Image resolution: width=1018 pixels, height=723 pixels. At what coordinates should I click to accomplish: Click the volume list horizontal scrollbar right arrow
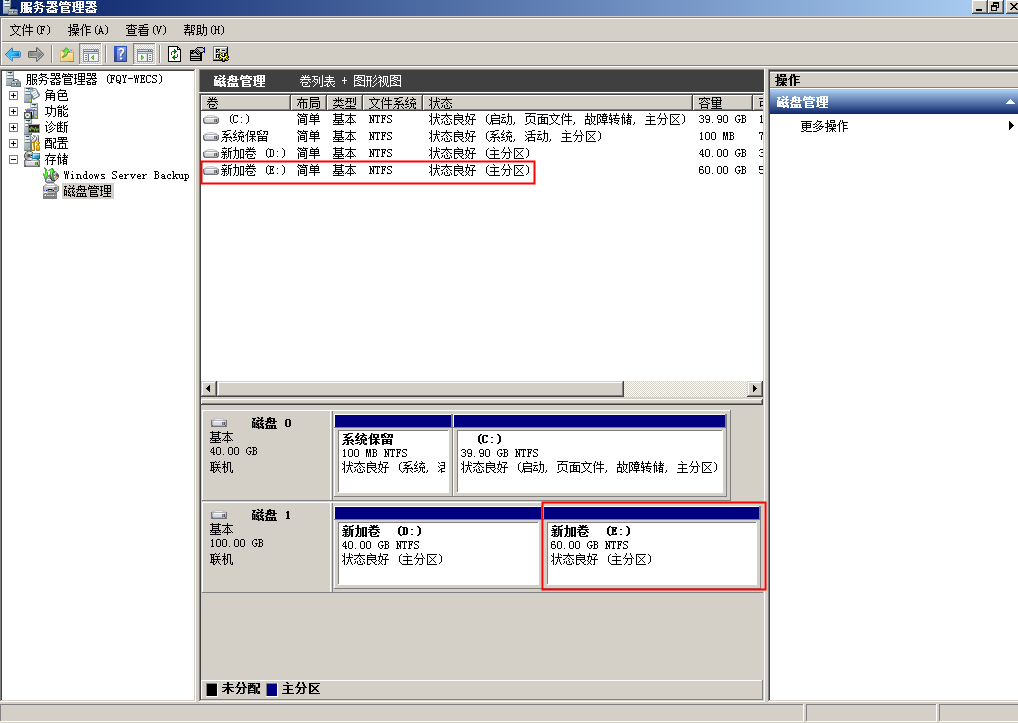pos(754,388)
